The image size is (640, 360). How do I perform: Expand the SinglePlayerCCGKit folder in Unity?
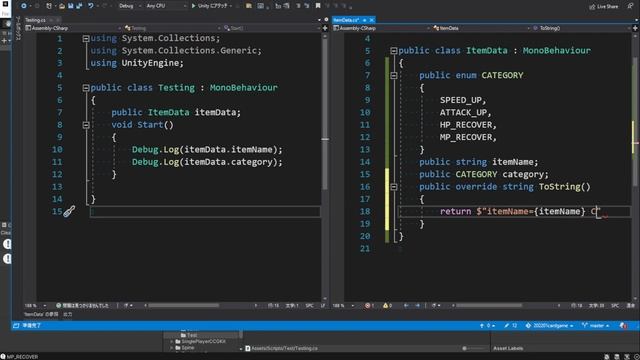pyautogui.click(x=172, y=341)
